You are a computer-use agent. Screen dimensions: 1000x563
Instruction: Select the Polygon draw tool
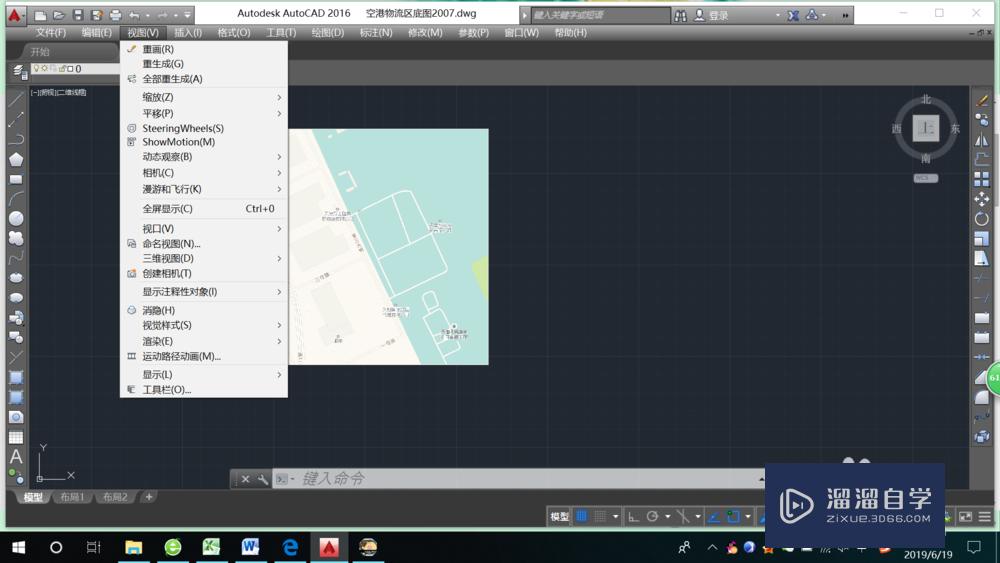(16, 159)
